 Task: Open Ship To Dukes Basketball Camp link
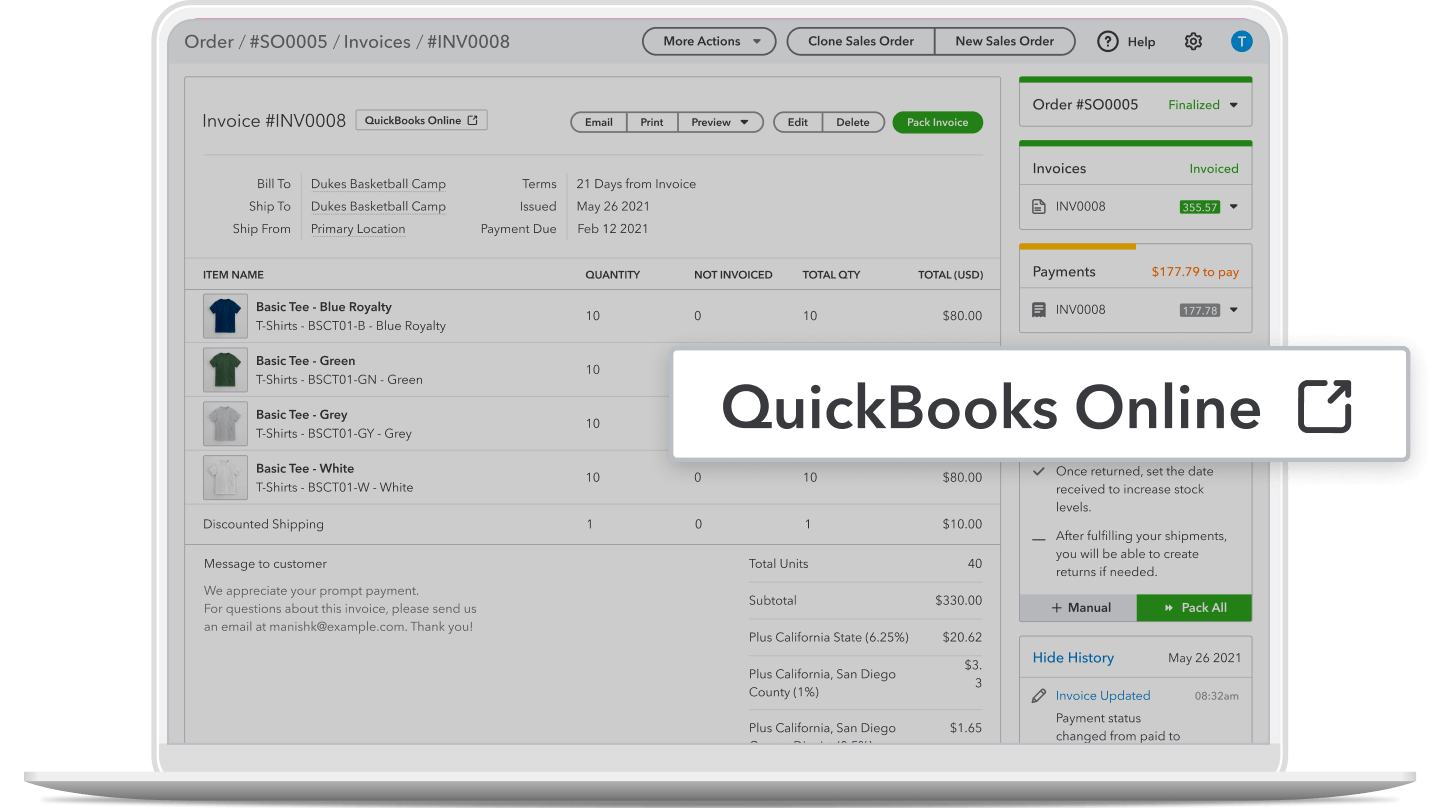point(378,207)
